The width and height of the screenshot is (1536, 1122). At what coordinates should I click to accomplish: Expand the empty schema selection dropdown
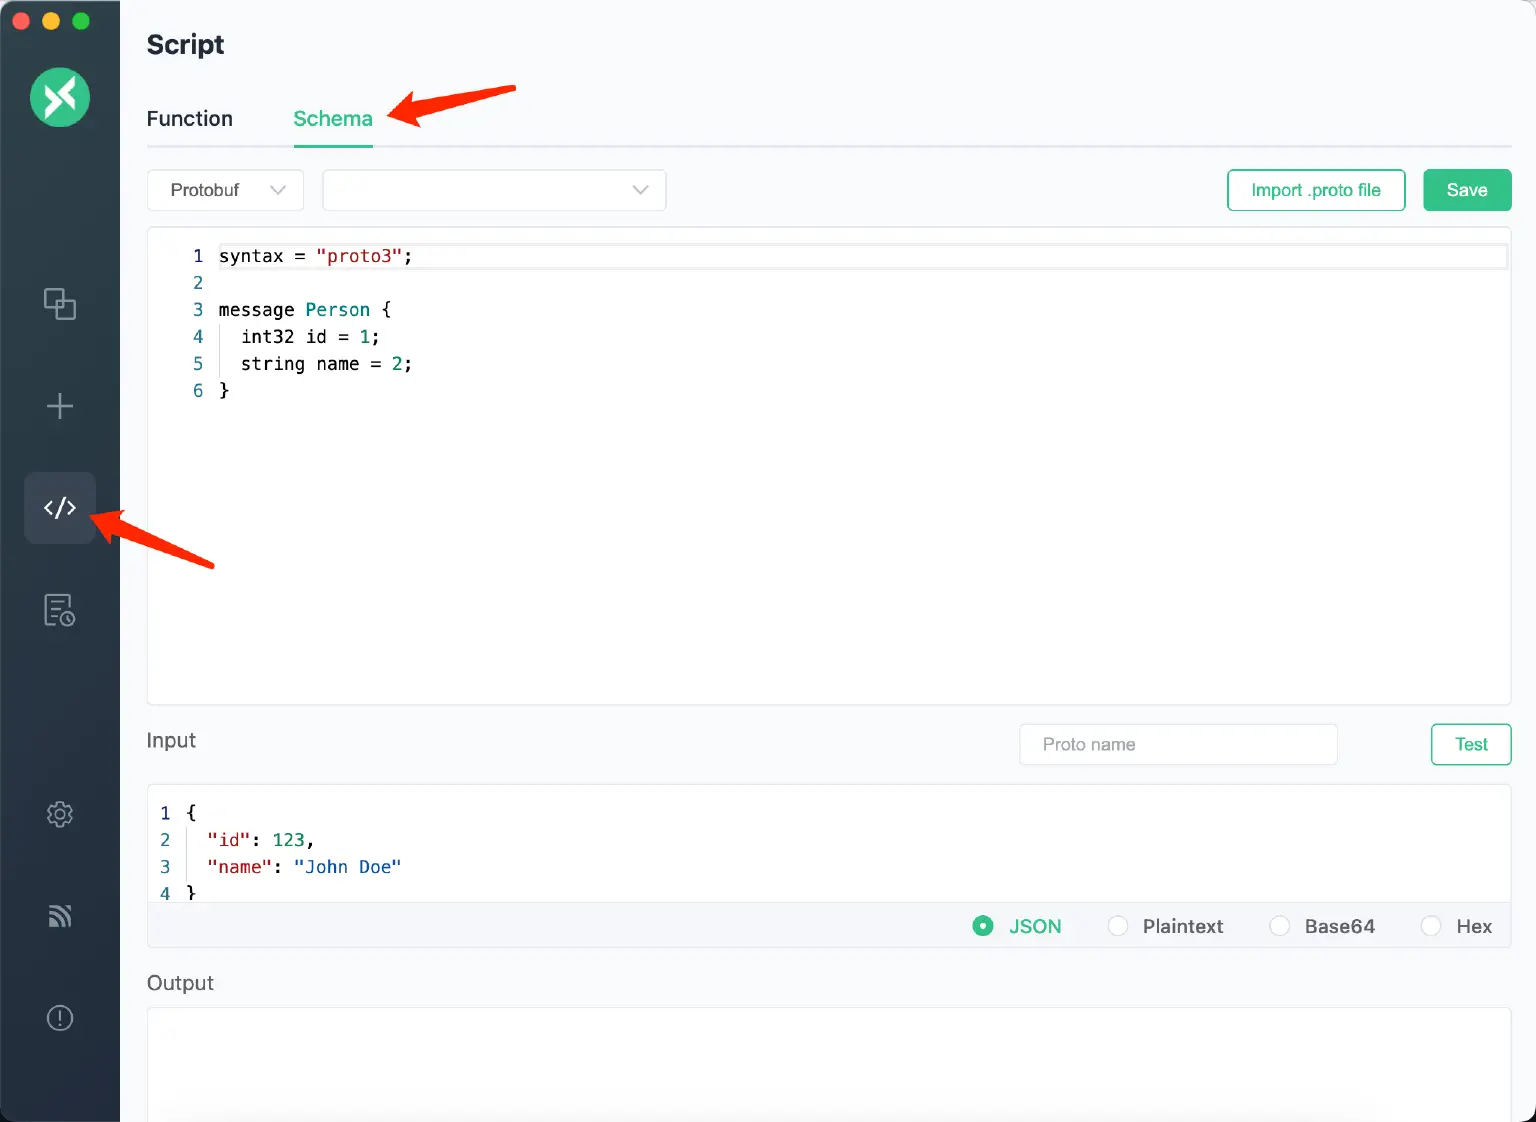point(493,190)
